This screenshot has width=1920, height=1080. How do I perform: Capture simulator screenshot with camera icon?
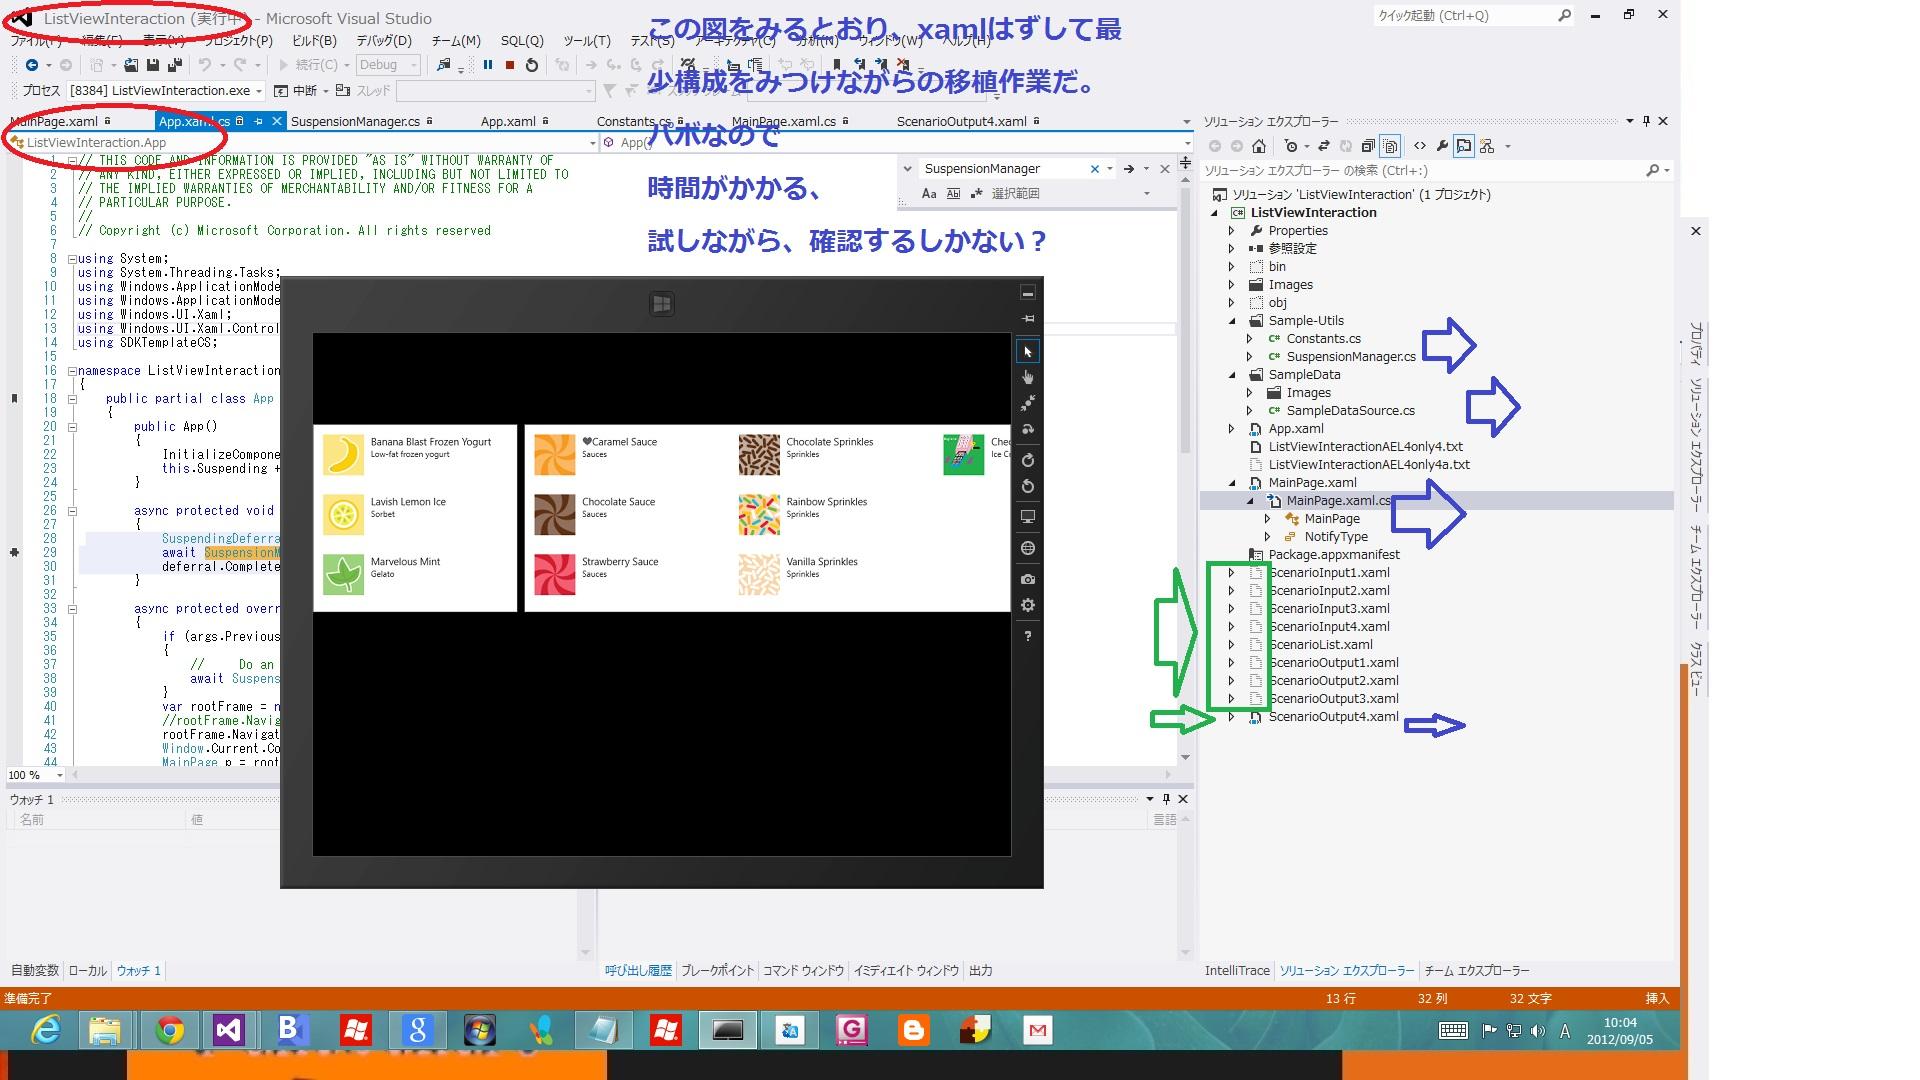pyautogui.click(x=1027, y=579)
